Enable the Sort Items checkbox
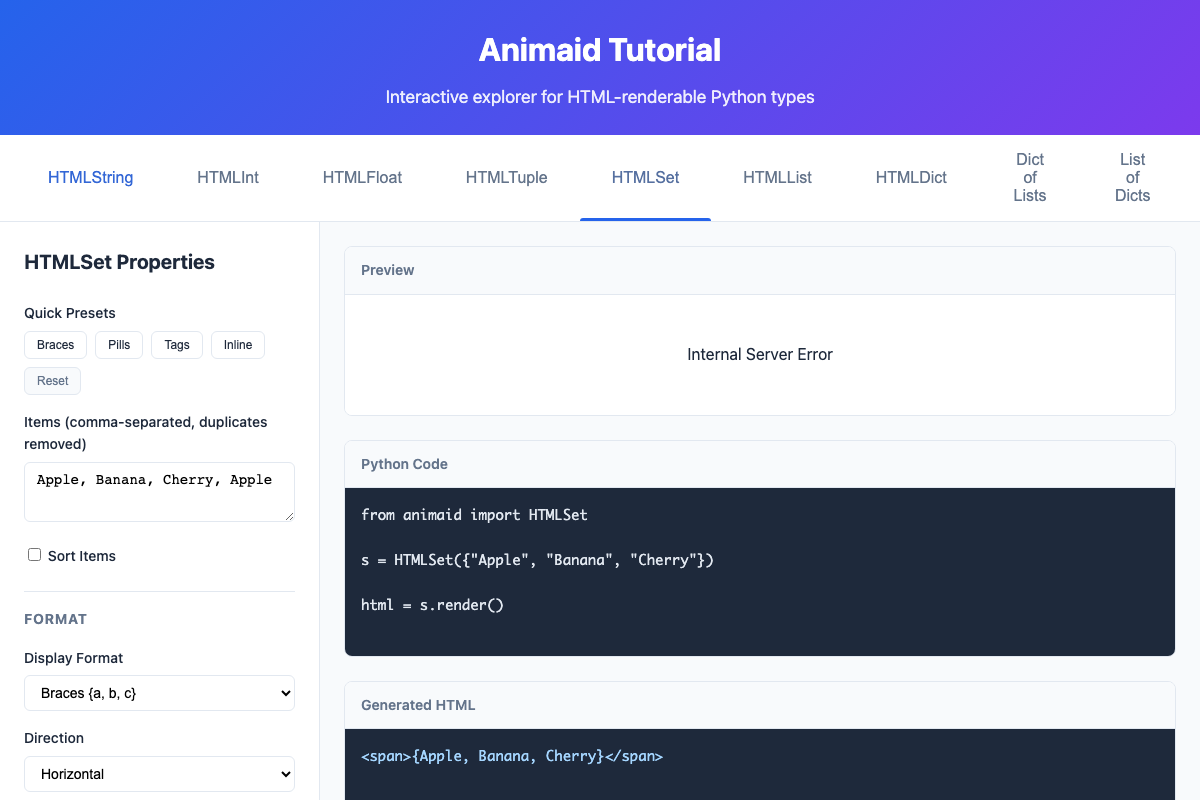The width and height of the screenshot is (1200, 800). click(x=34, y=554)
